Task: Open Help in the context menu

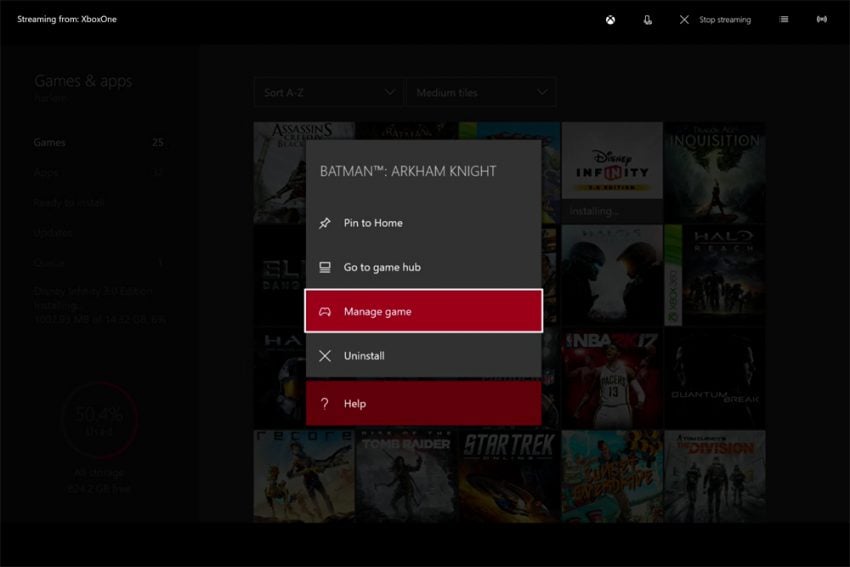Action: pyautogui.click(x=423, y=403)
